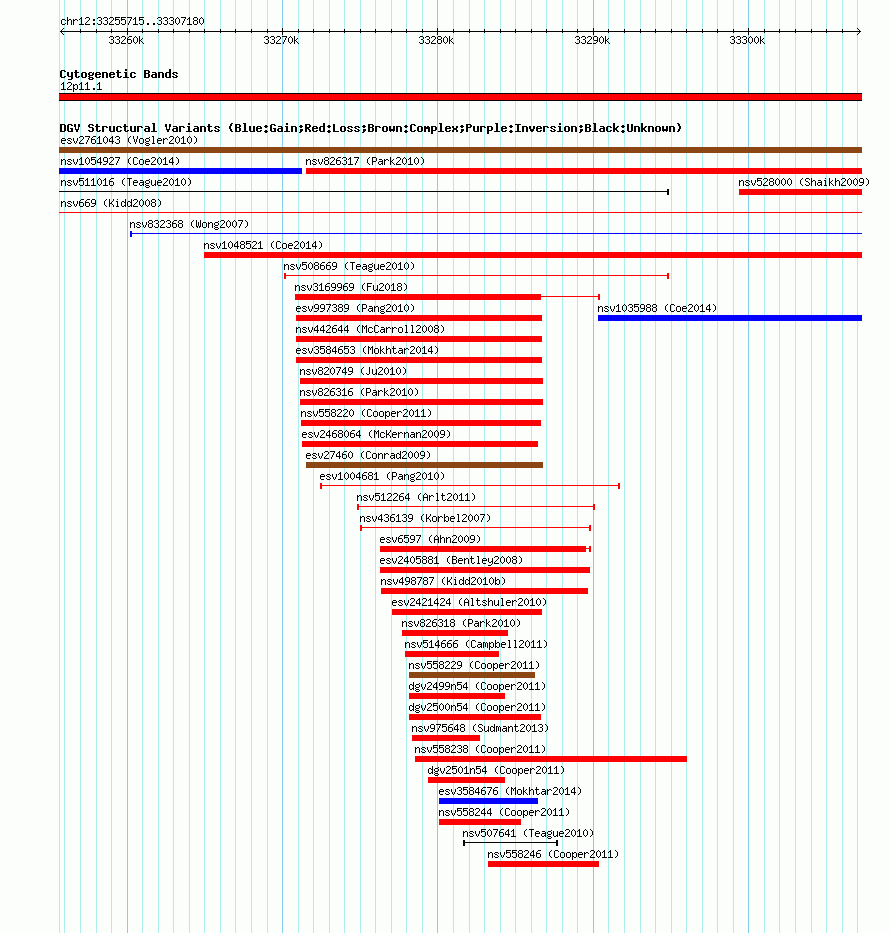Screen dimensions: 890x933
Task: Open nsv528000 (Shaikh2009) variant label
Action: pyautogui.click(x=804, y=182)
